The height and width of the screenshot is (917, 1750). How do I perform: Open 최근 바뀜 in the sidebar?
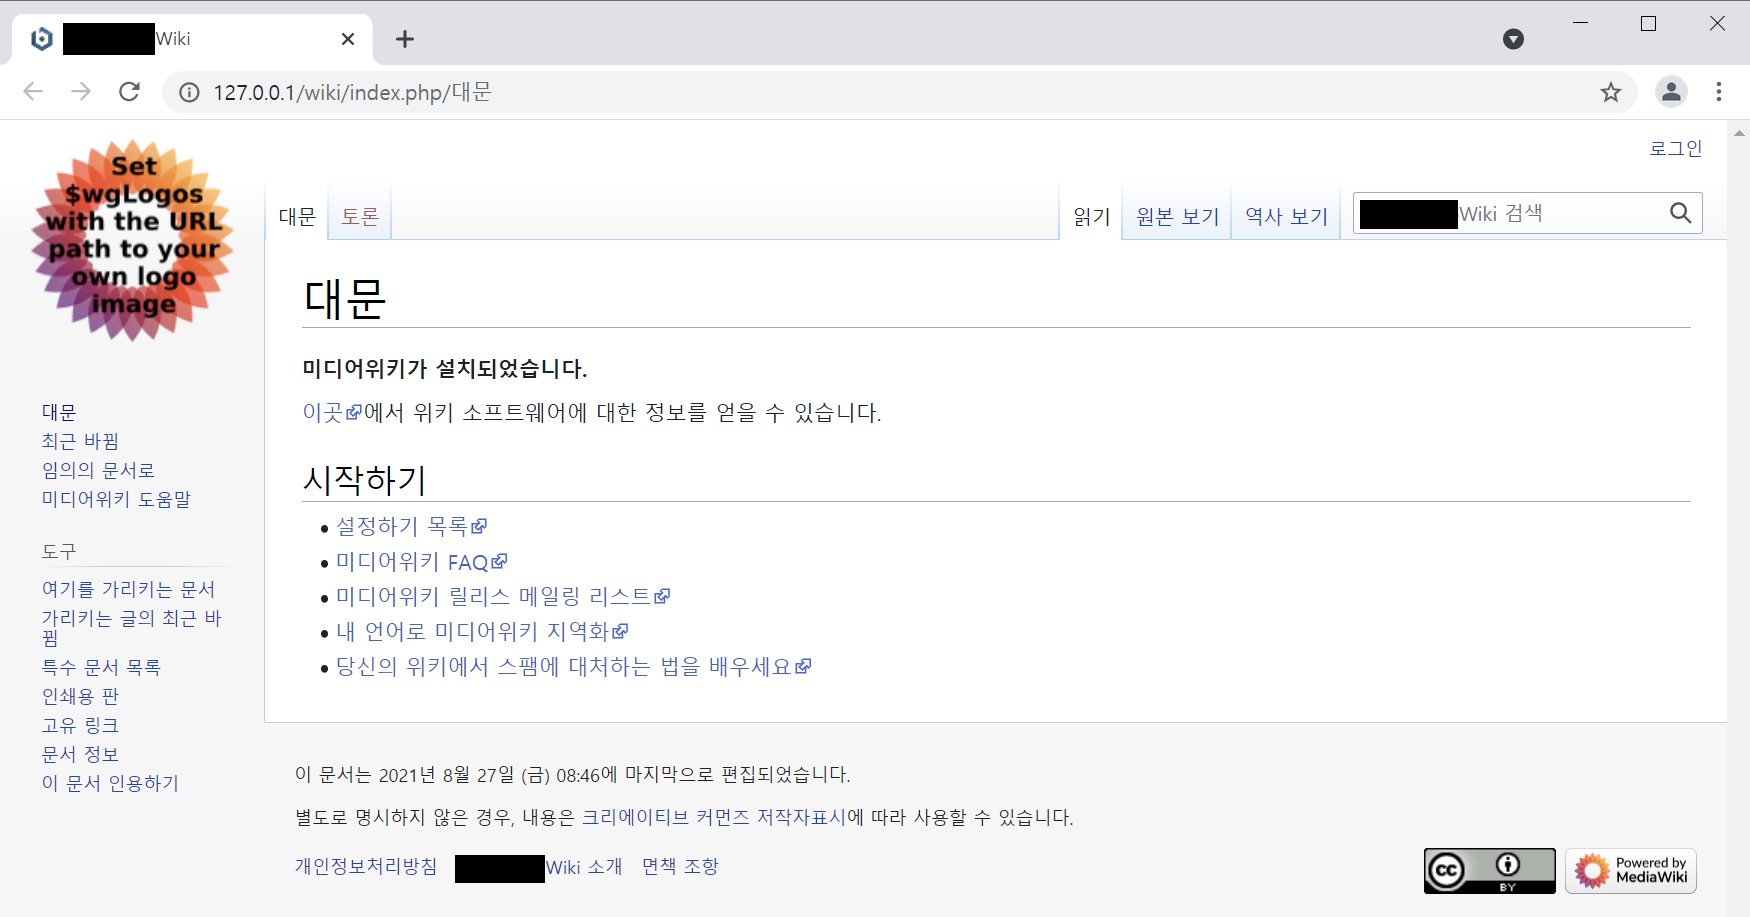coord(80,441)
